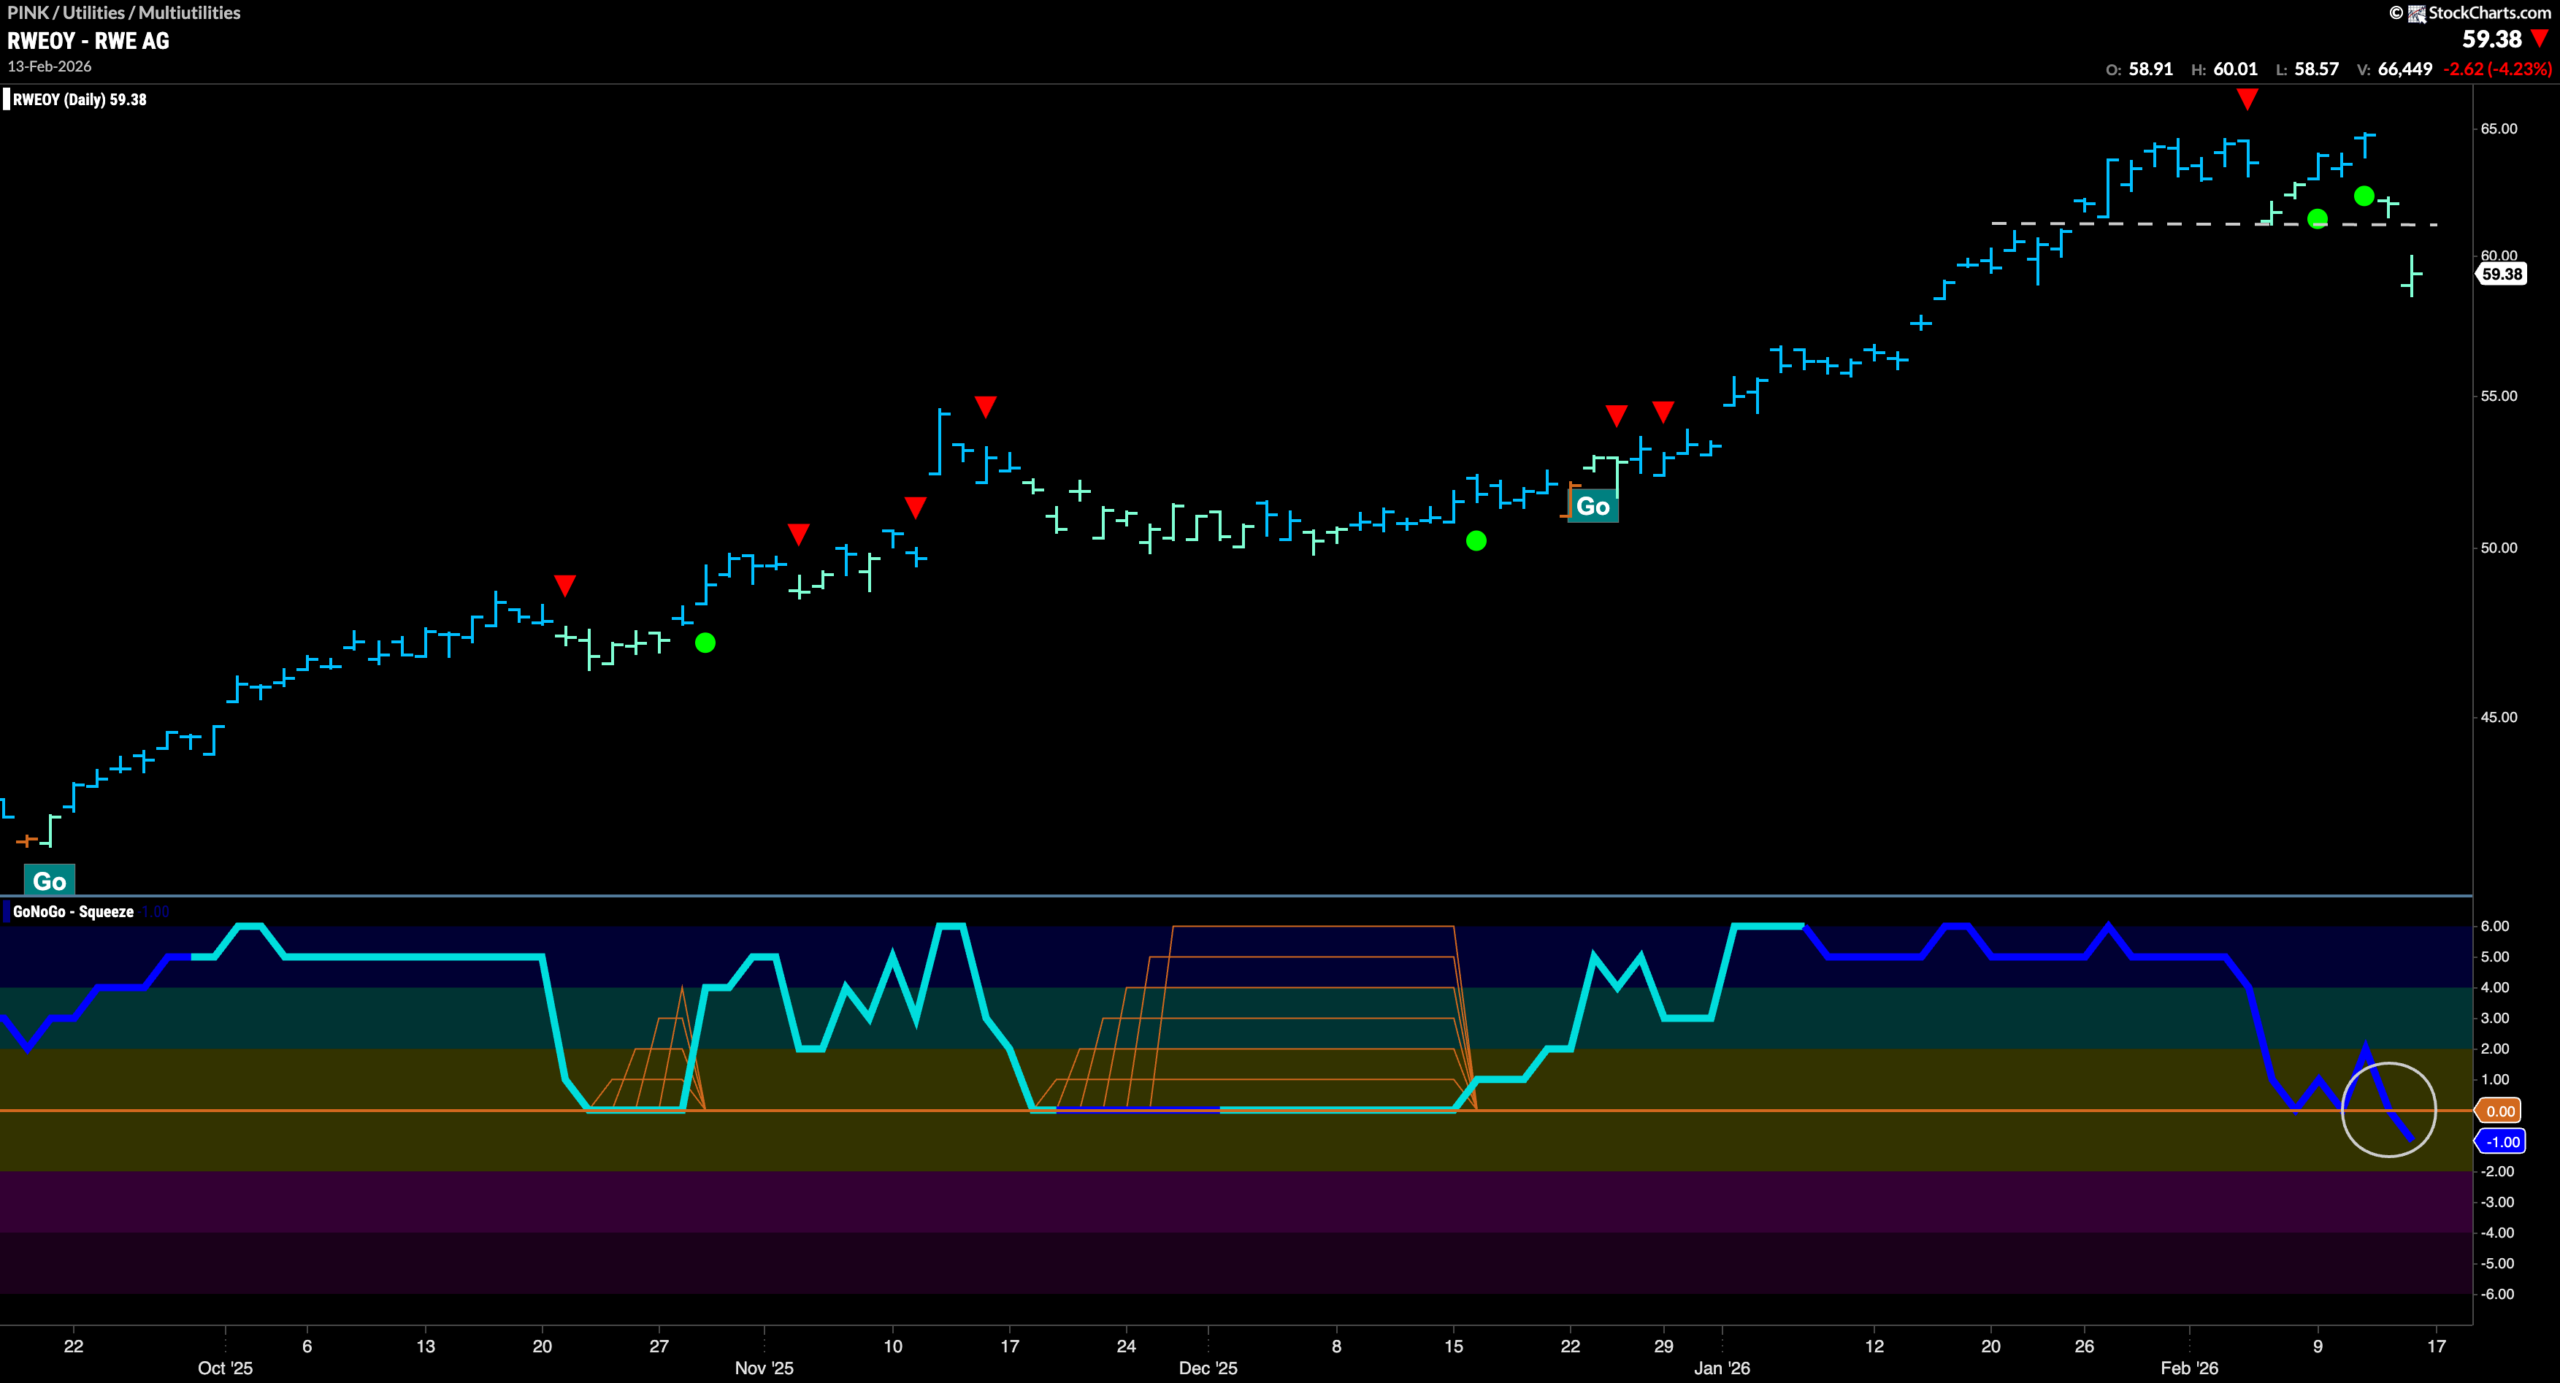Screen dimensions: 2560x1383
Task: Click the red down arrow beside price 59.38 header
Action: click(2540, 39)
